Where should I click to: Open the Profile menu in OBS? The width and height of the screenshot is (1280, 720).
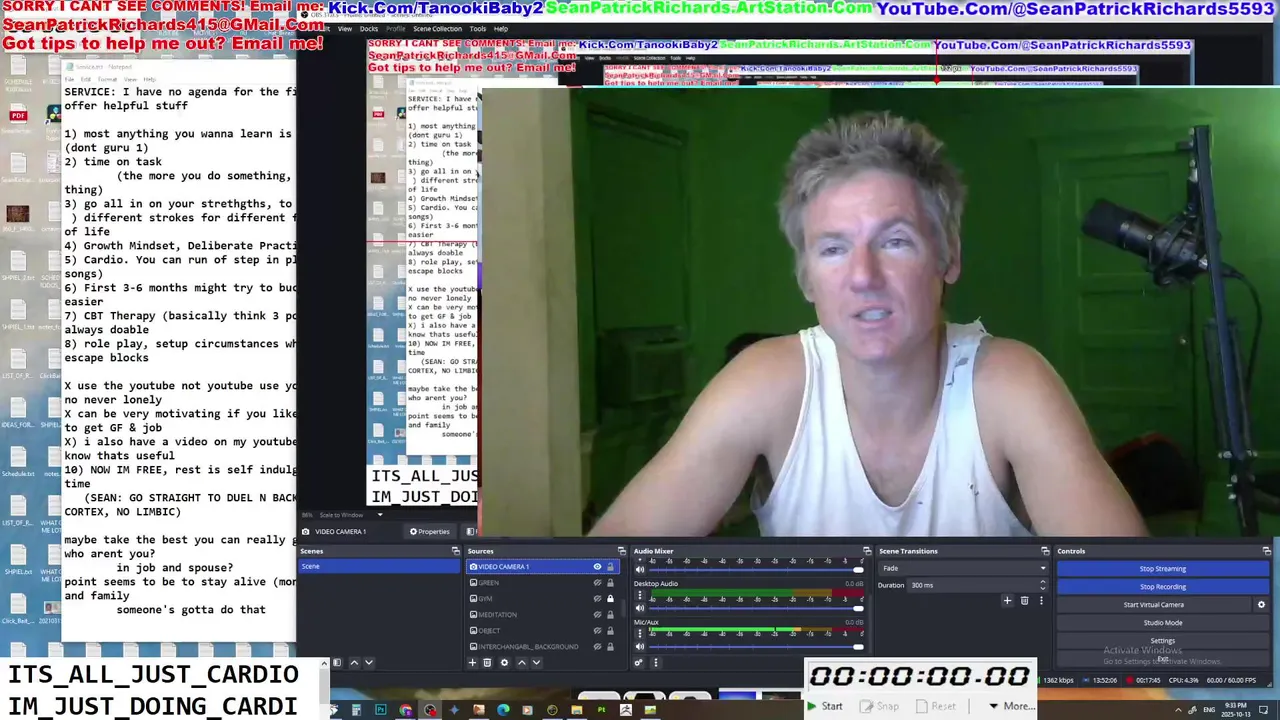pyautogui.click(x=396, y=29)
